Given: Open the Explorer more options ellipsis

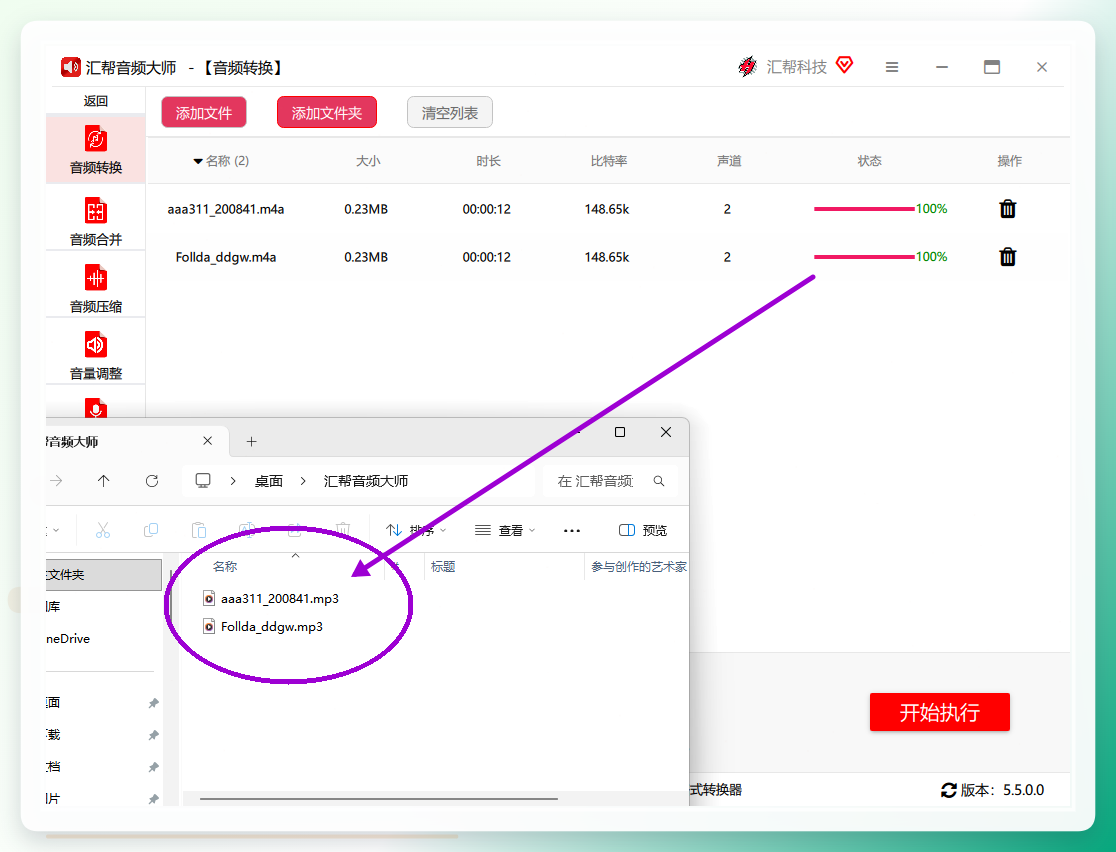Looking at the screenshot, I should click(572, 530).
